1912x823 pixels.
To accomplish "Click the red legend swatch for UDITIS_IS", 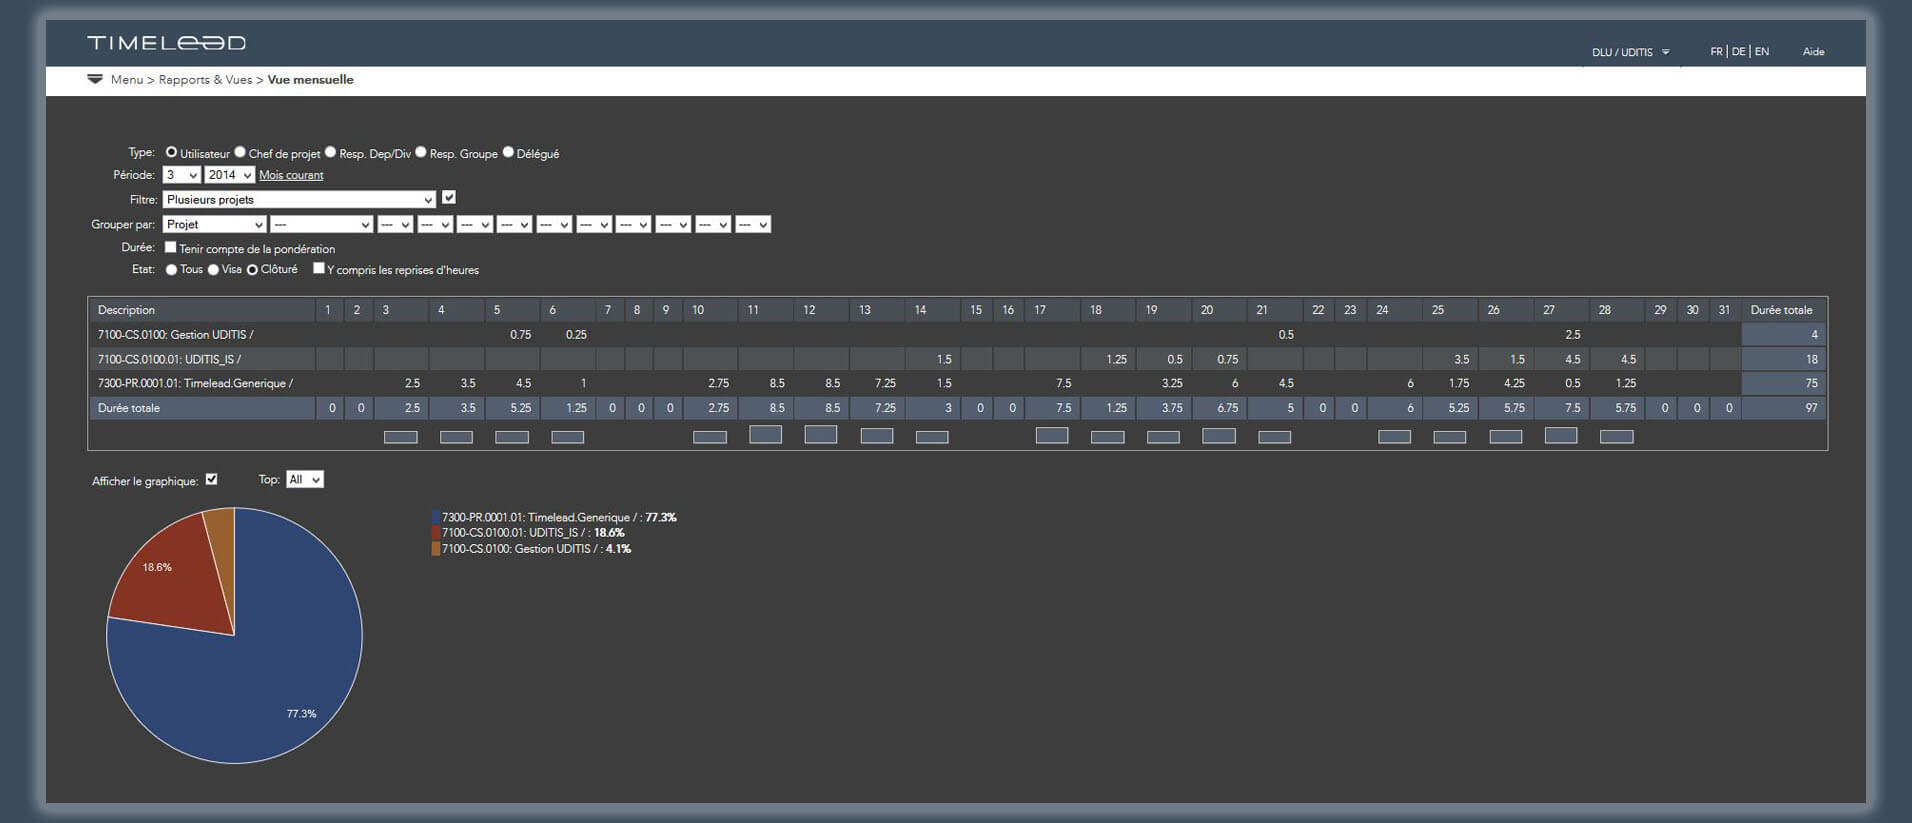I will 436,533.
